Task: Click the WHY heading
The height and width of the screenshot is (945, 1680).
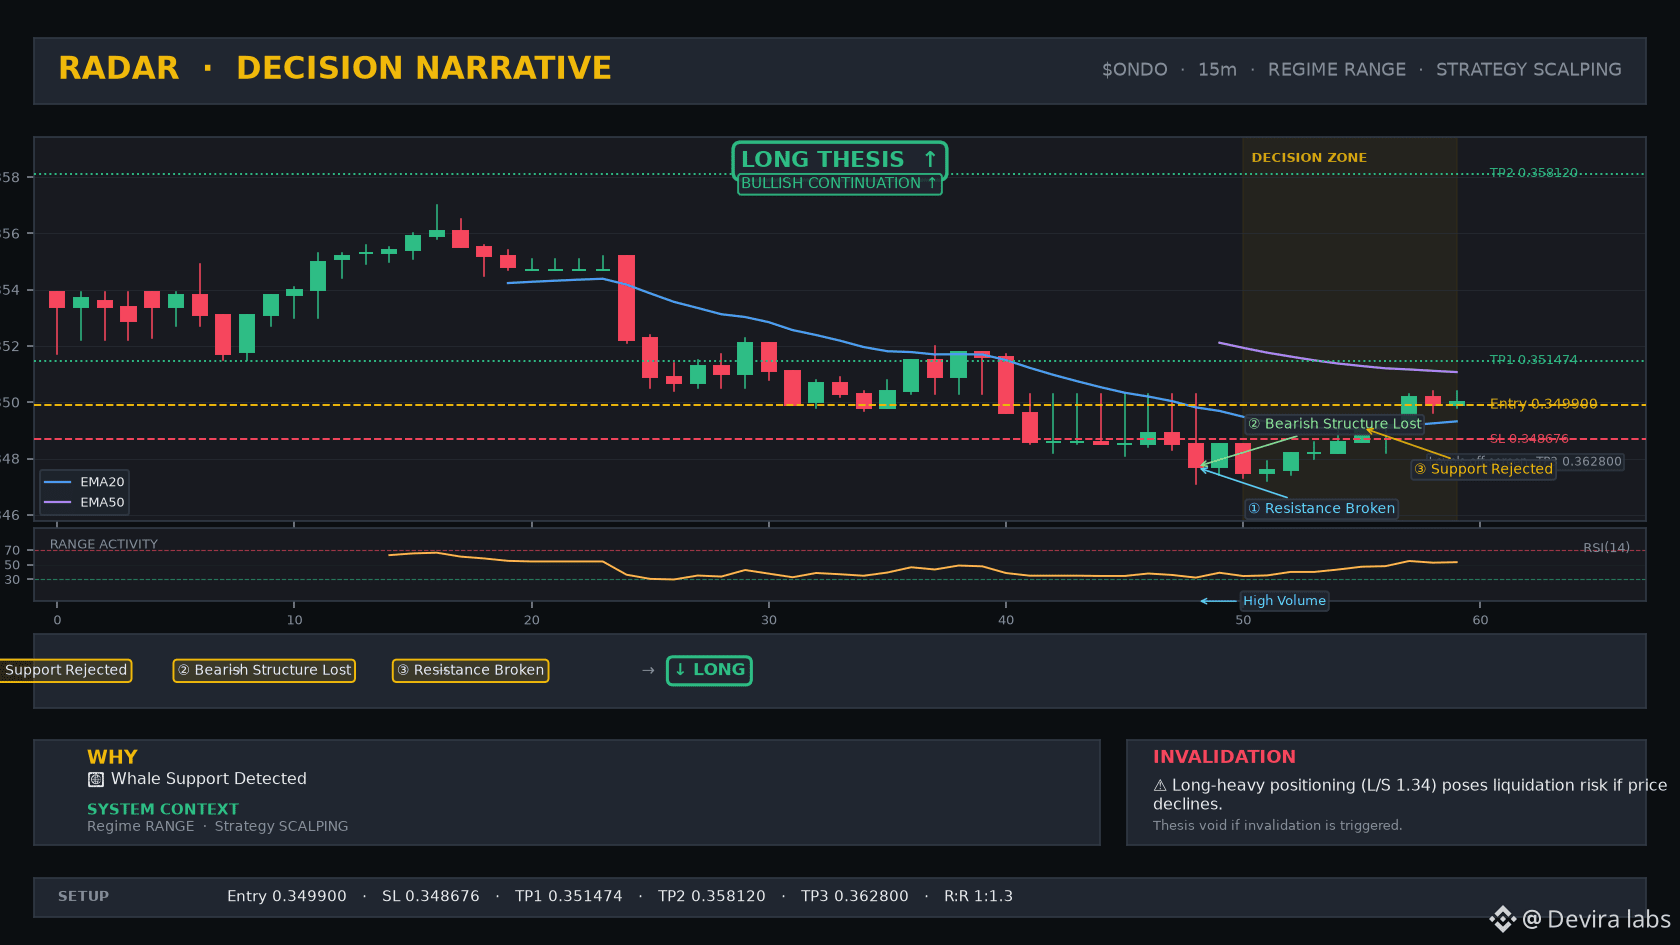Action: (112, 757)
